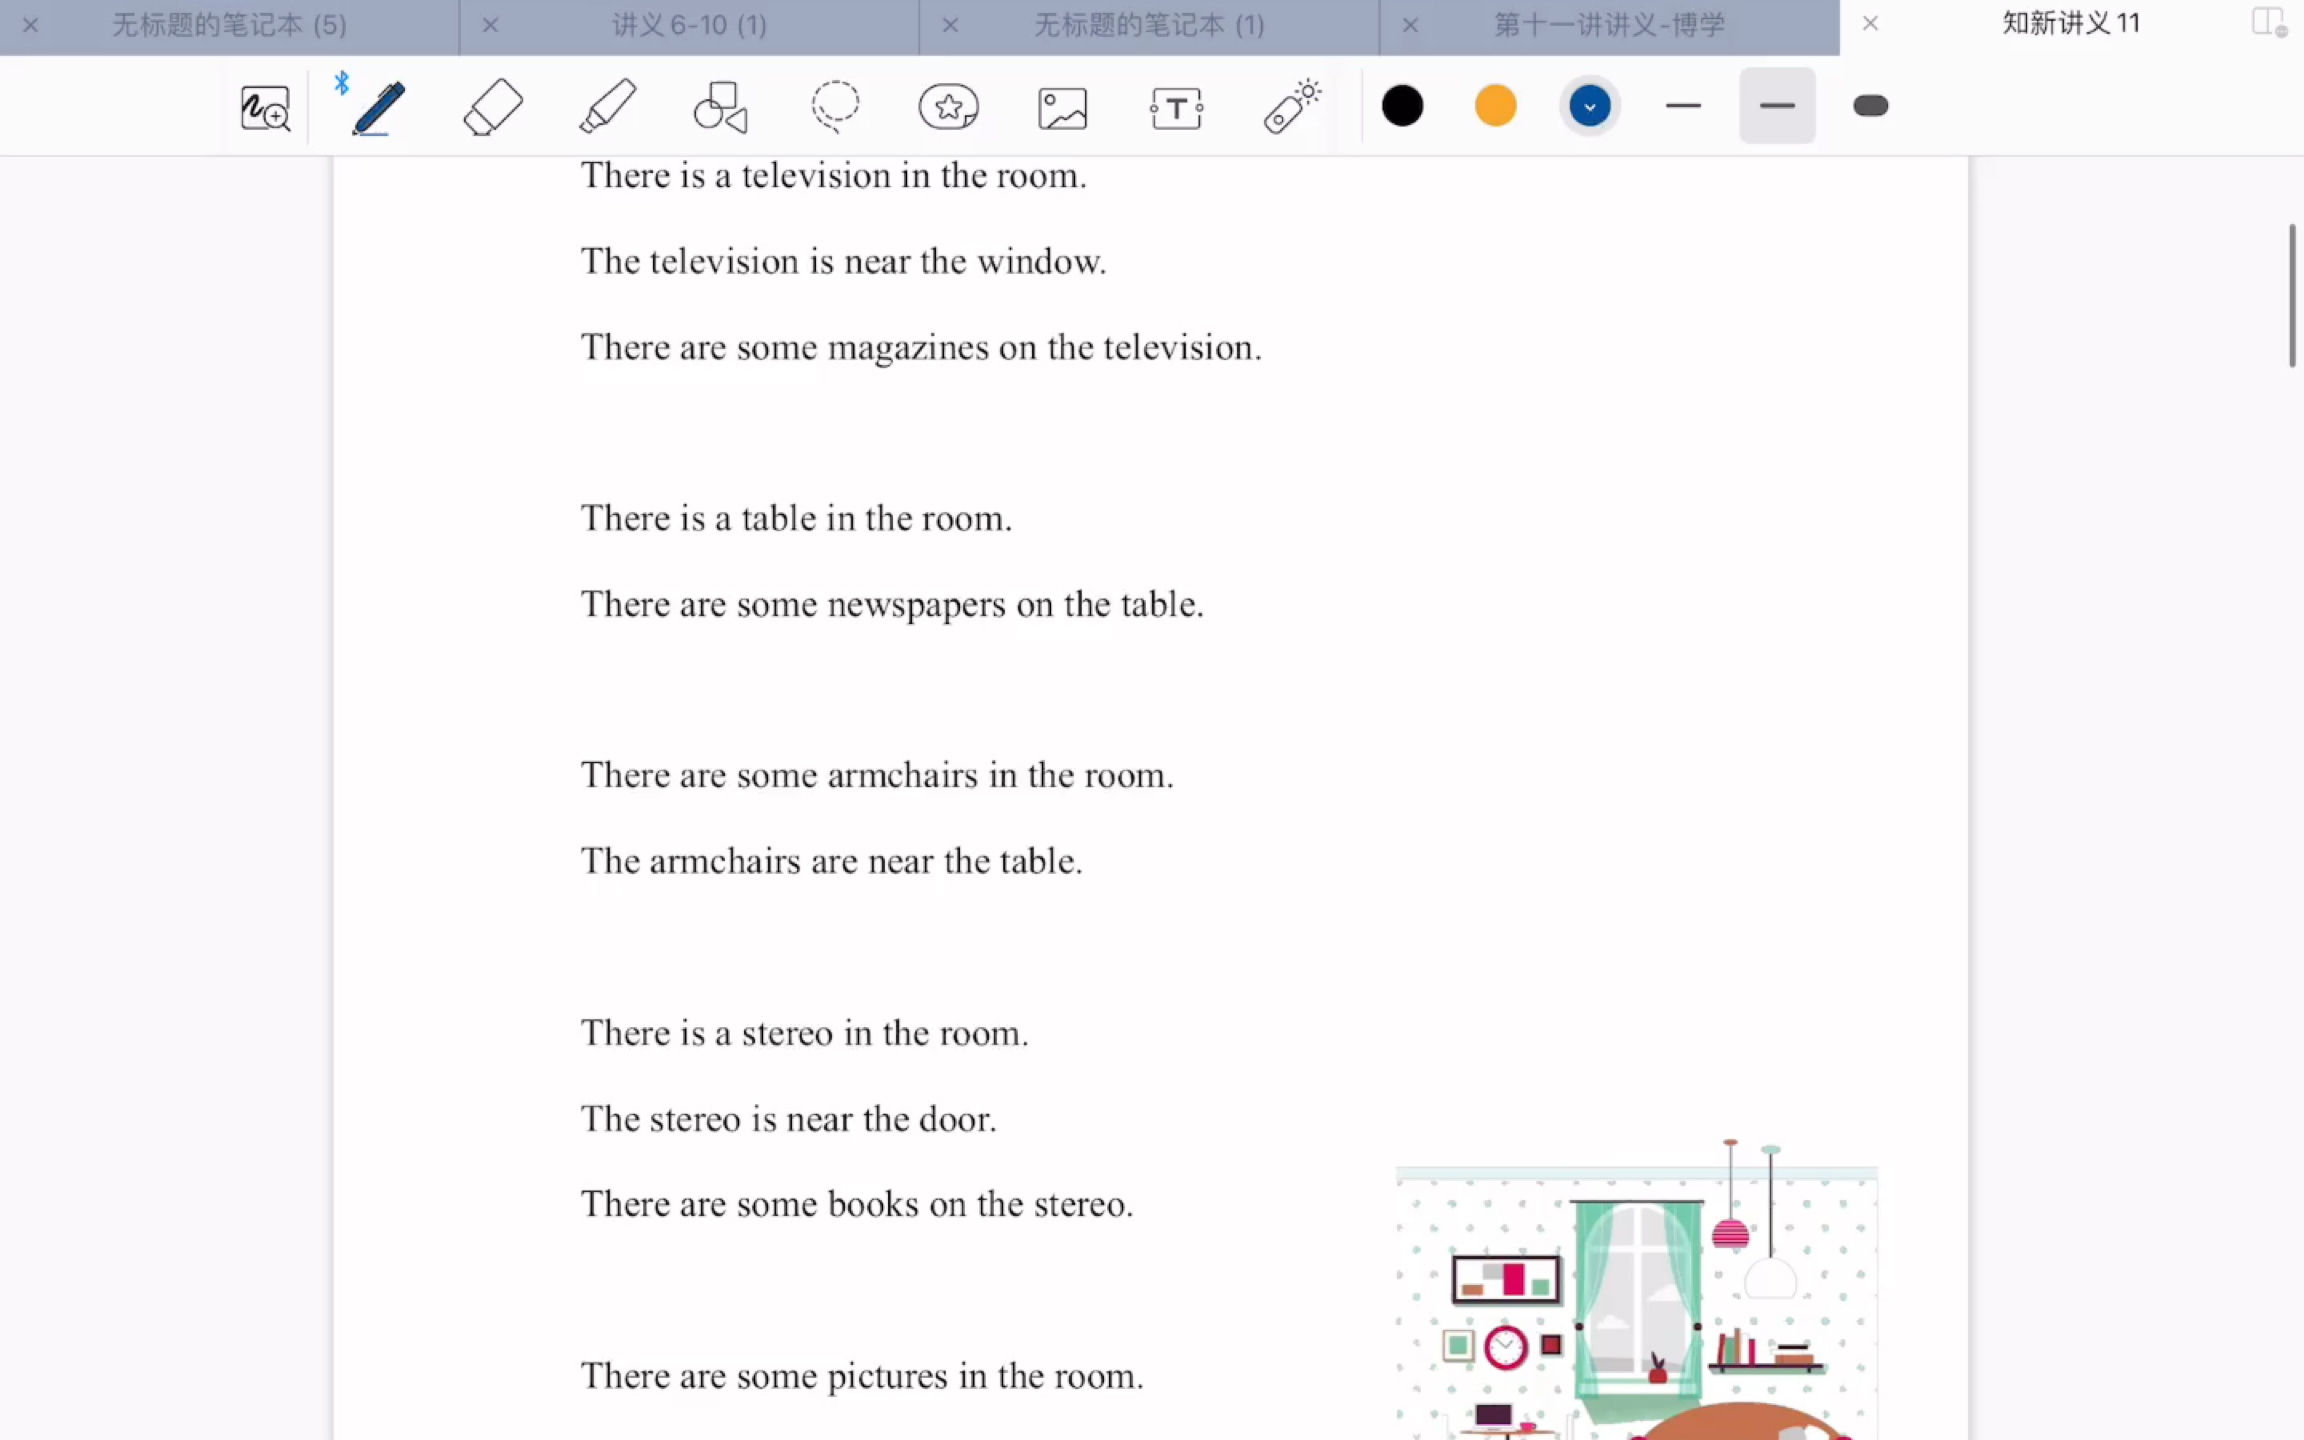Open the Elements sticker tool
Image resolution: width=2304 pixels, height=1440 pixels.
(x=948, y=107)
